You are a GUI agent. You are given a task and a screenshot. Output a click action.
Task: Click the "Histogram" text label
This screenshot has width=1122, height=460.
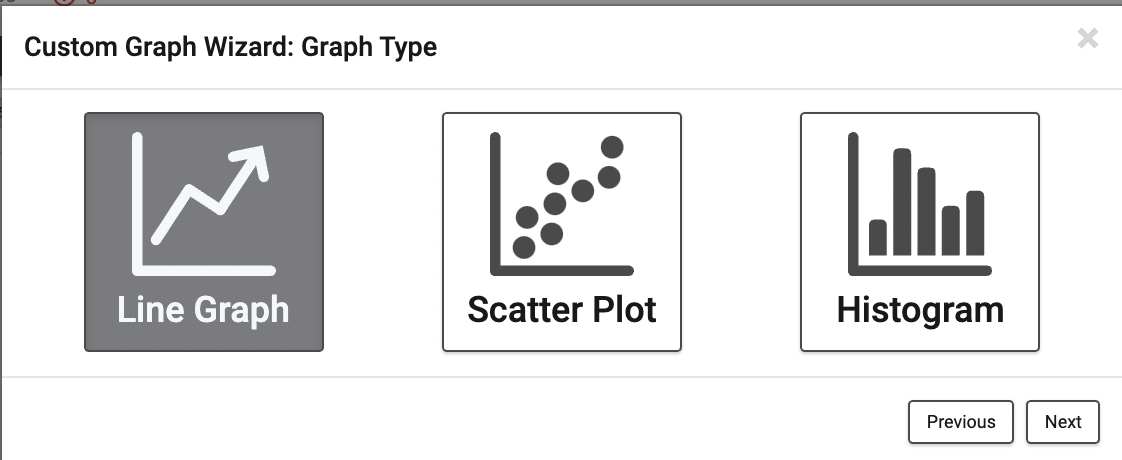920,311
